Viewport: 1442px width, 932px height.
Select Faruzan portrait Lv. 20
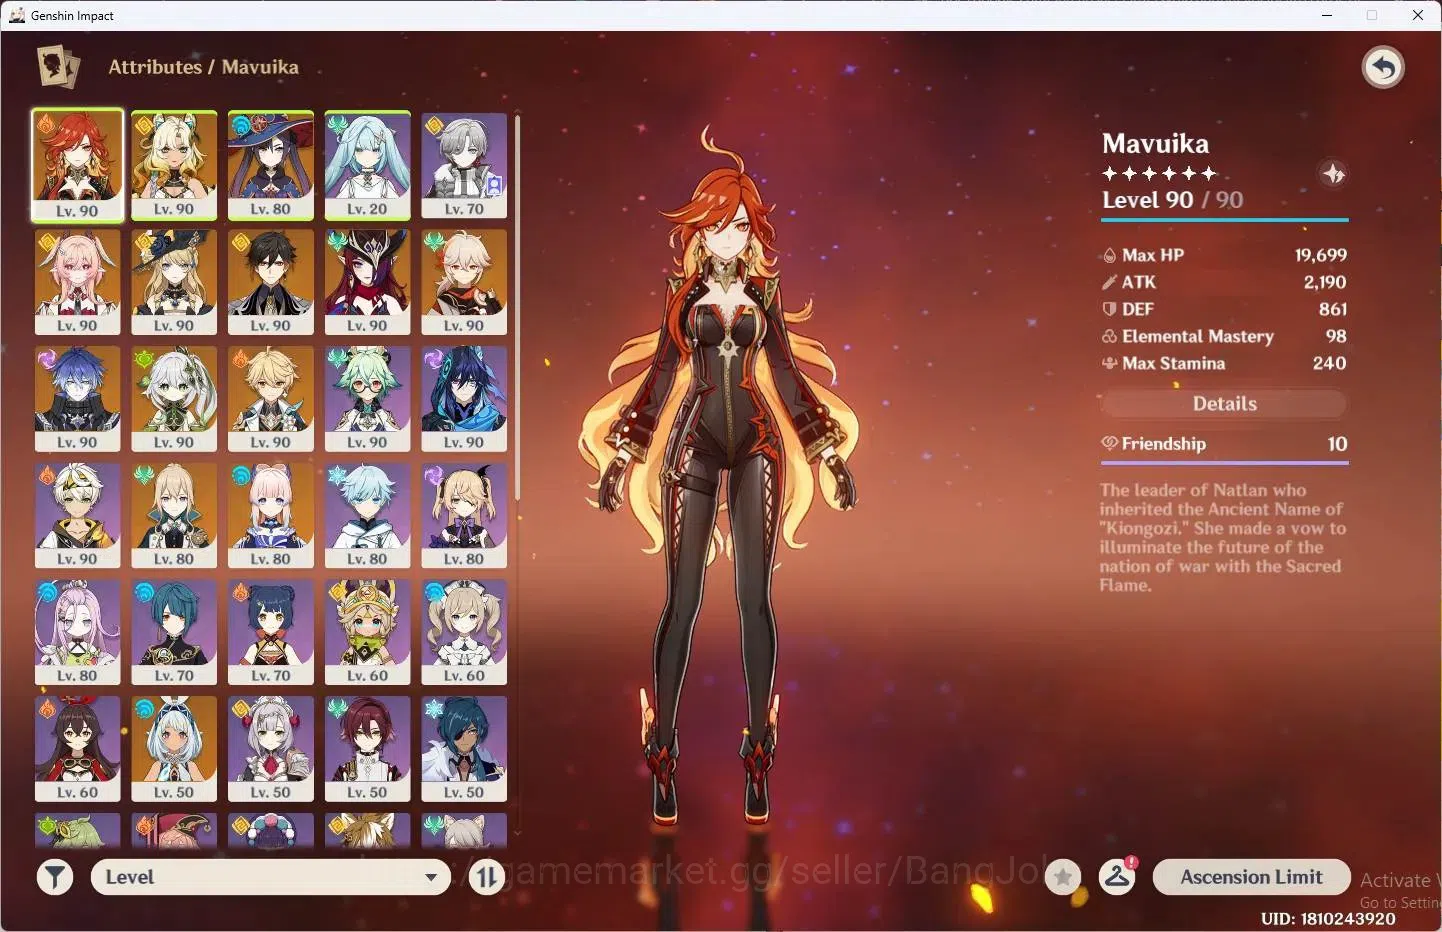(367, 165)
